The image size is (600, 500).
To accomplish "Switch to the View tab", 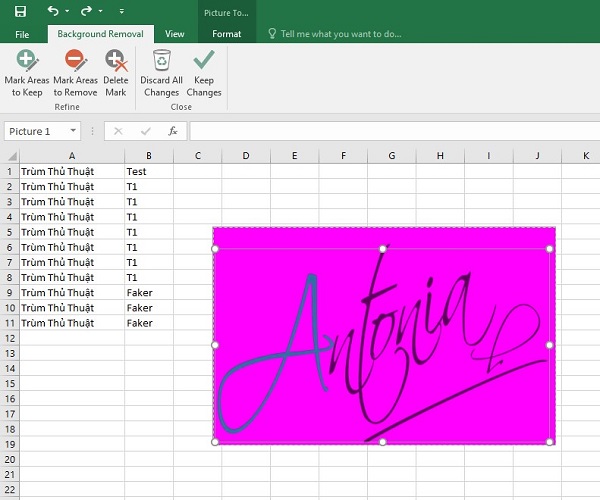I will pyautogui.click(x=175, y=34).
